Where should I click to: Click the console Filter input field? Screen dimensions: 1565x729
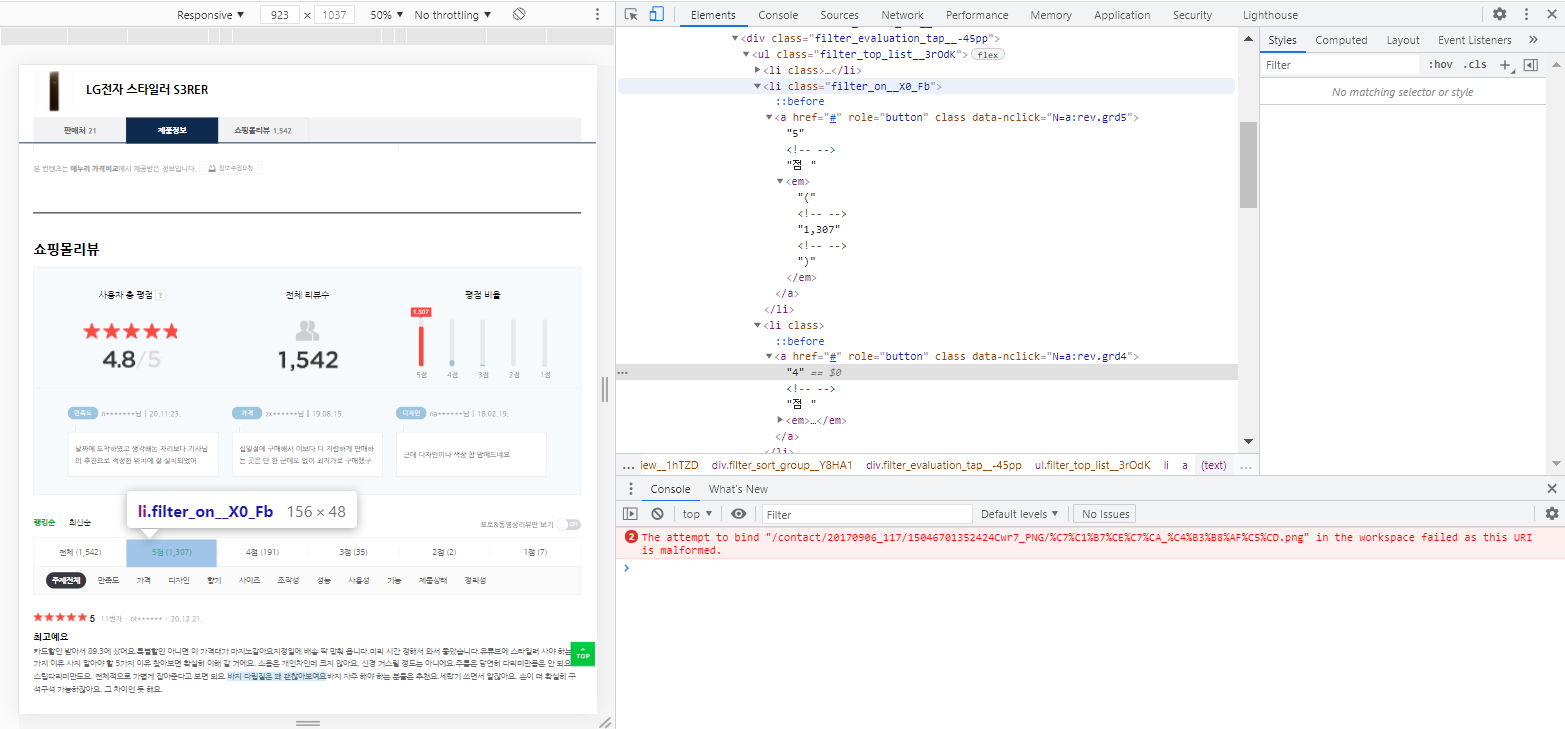tap(867, 514)
